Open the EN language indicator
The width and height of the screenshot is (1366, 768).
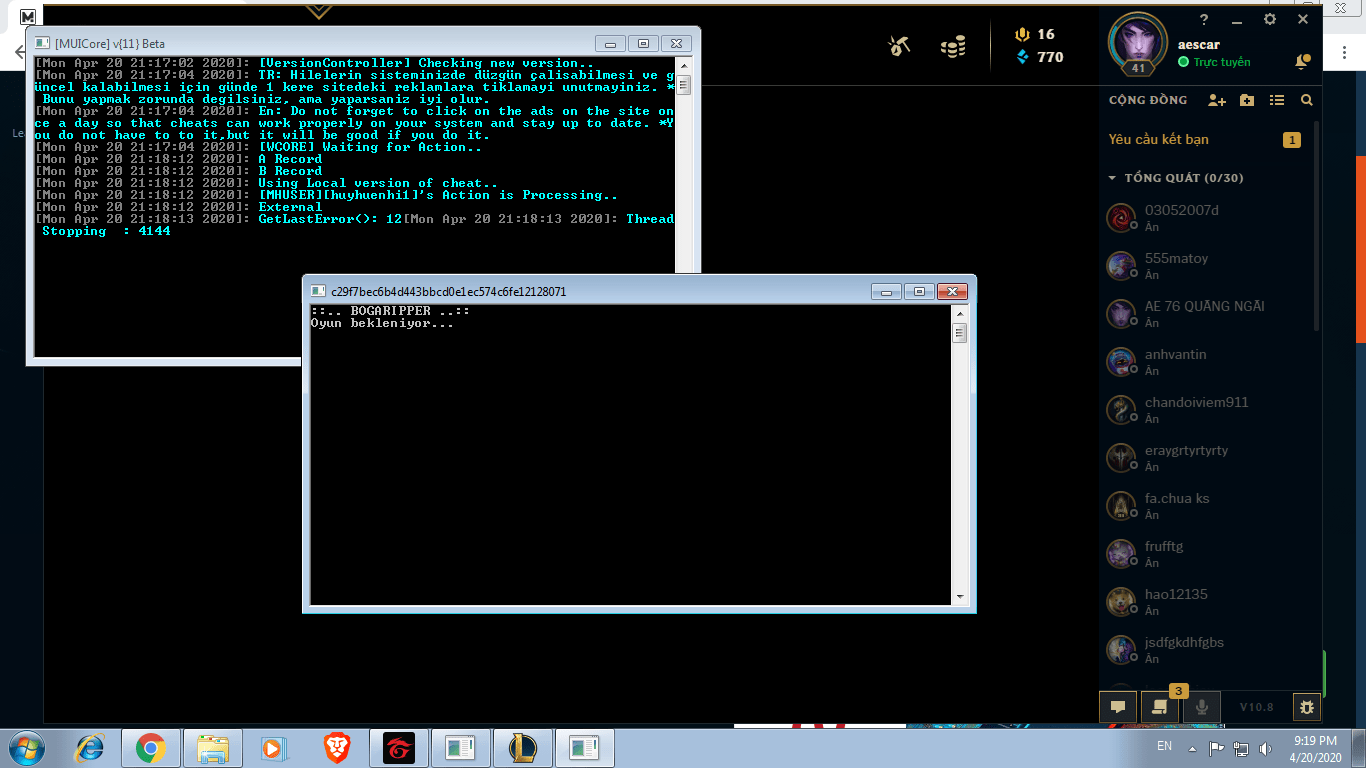coord(1164,746)
